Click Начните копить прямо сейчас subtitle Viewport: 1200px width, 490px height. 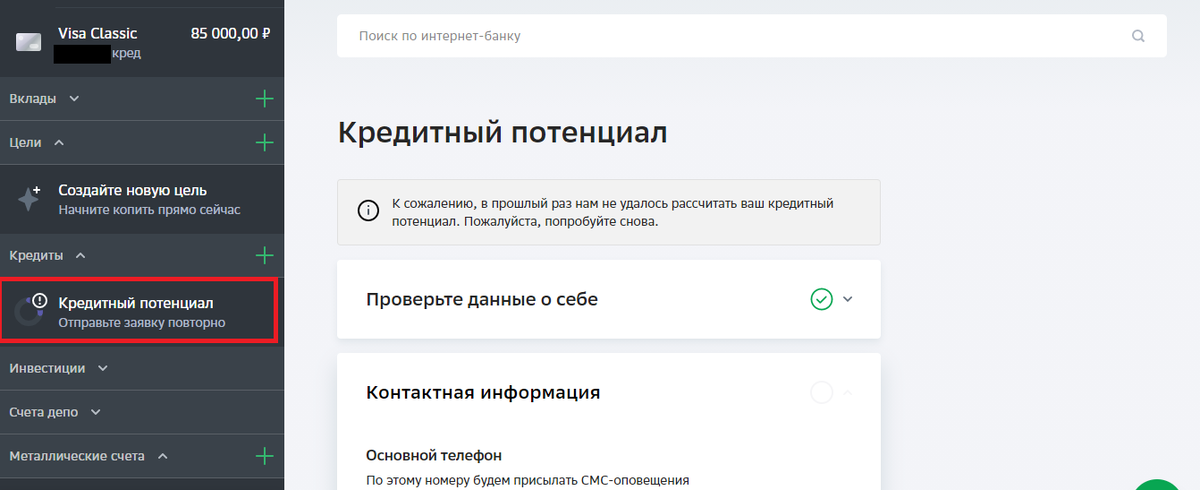coord(149,210)
